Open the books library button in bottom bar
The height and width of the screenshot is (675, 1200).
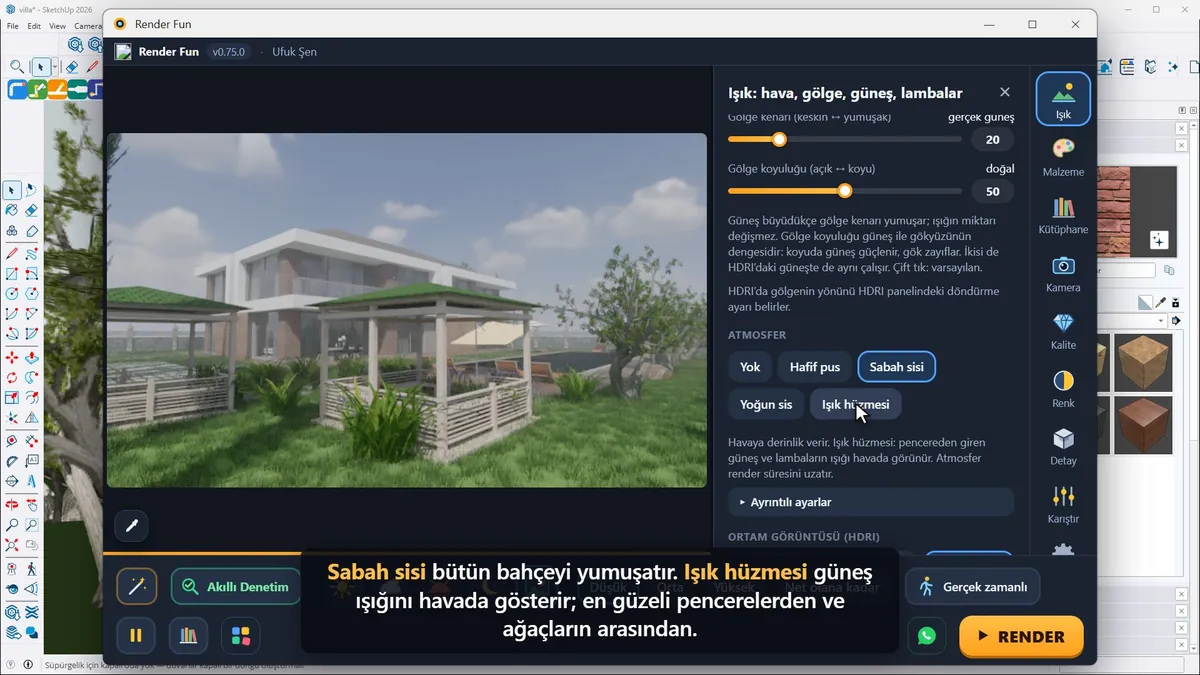point(188,635)
